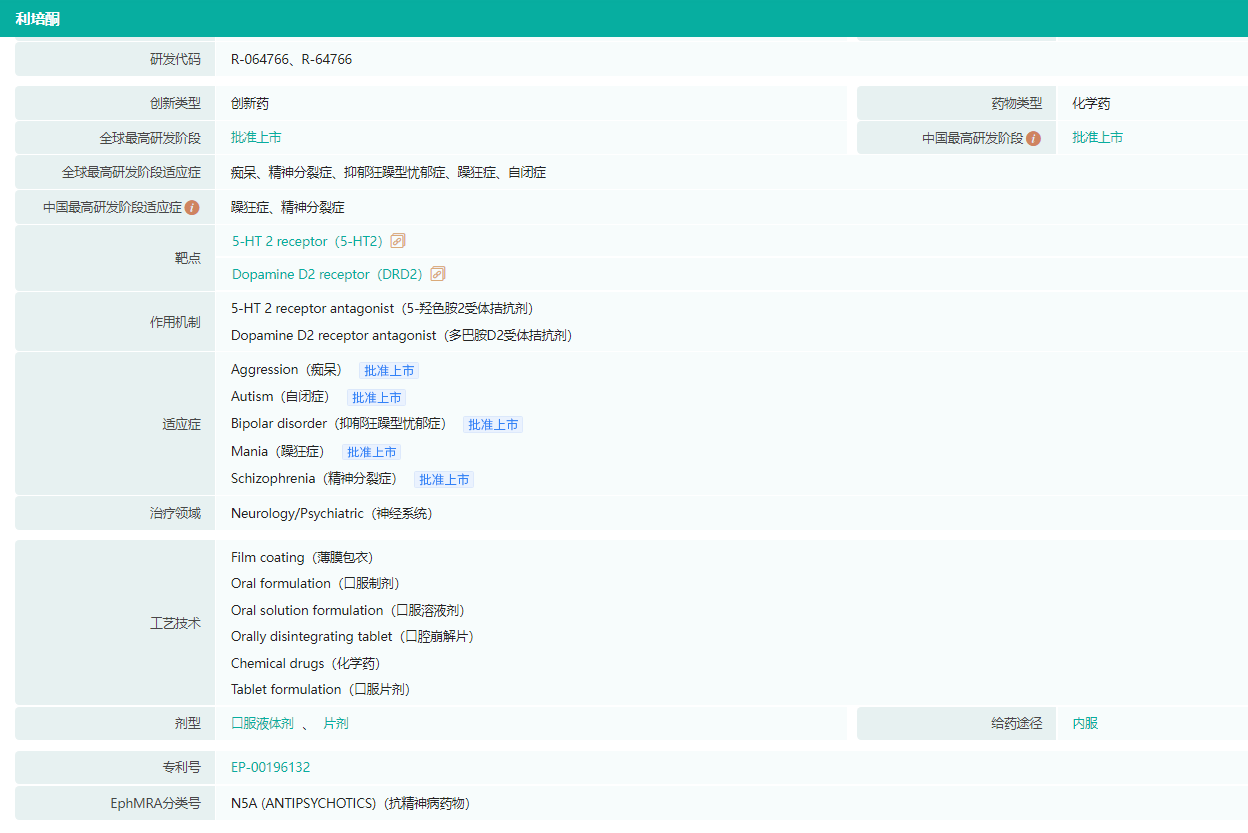Click info icon next to 中国最高研发阶段

1033,139
